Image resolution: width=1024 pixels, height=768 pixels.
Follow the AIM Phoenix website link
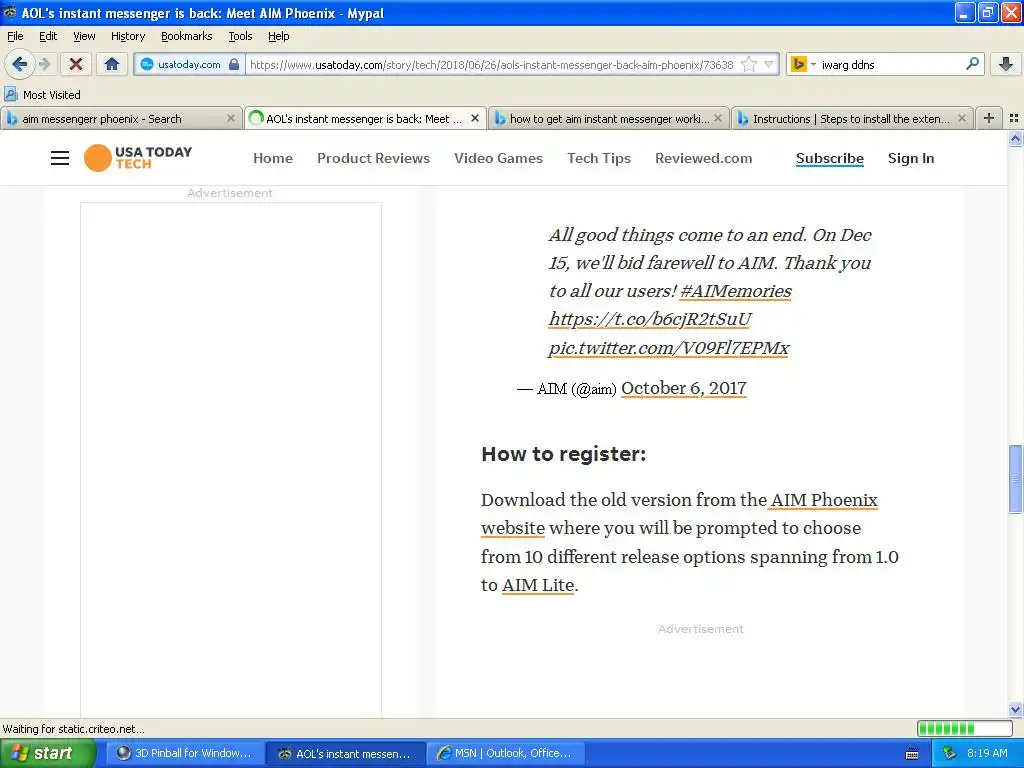click(824, 500)
